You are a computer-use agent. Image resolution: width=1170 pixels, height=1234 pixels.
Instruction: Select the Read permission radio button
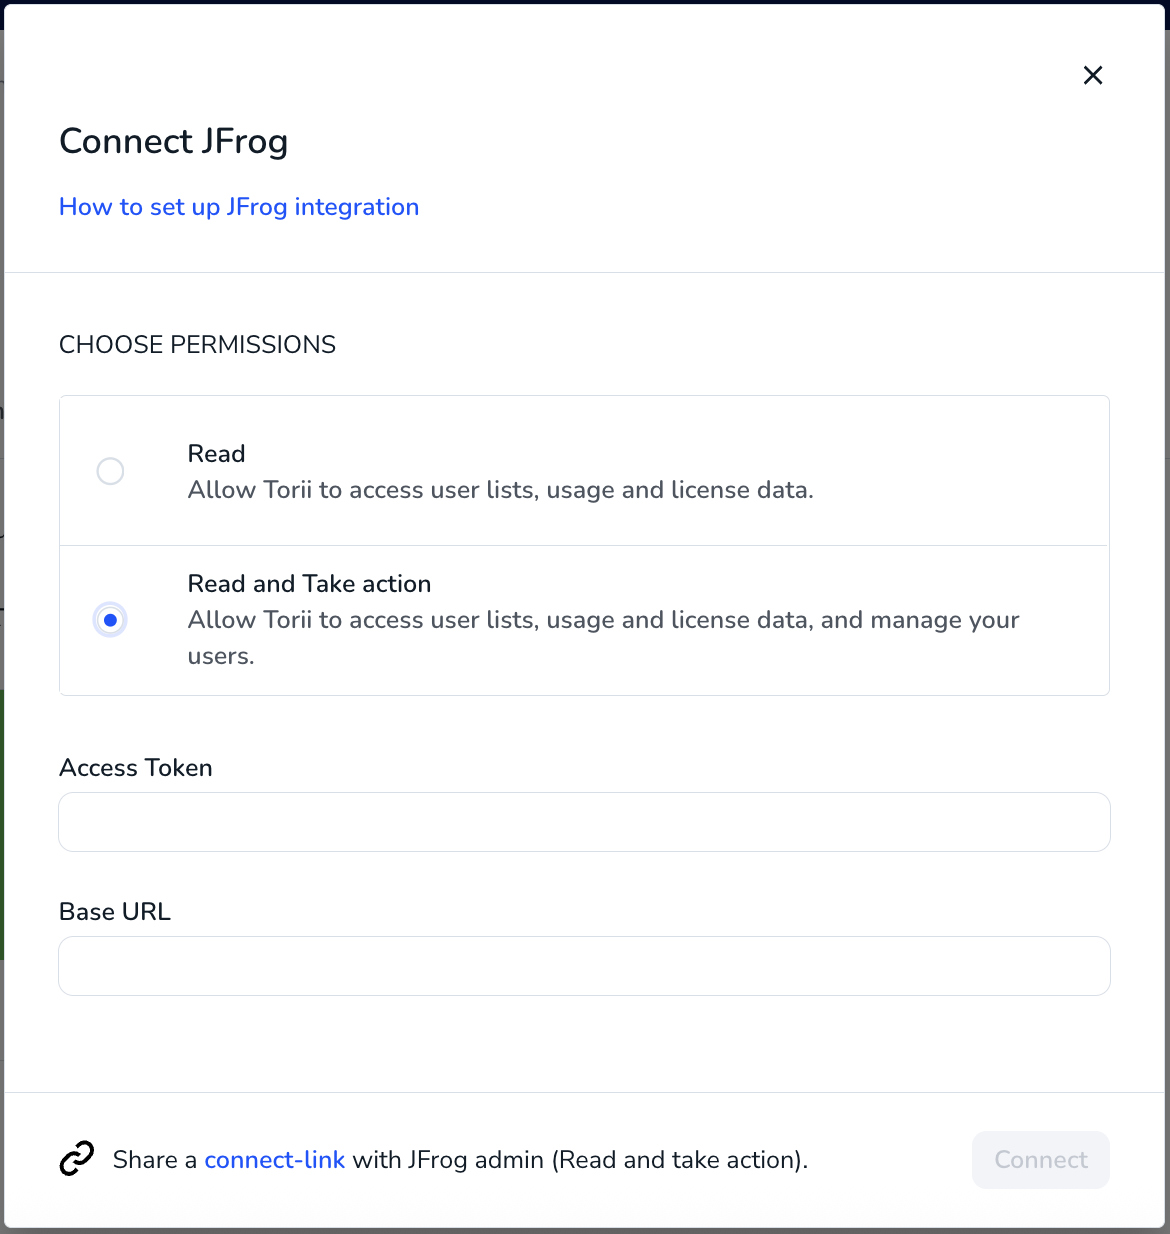coord(110,470)
